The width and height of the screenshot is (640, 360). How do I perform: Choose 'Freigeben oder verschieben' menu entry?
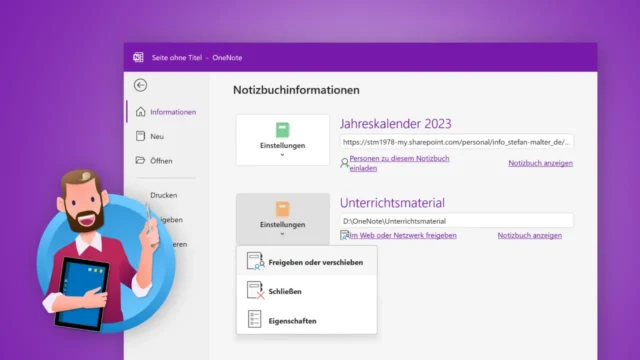307,262
